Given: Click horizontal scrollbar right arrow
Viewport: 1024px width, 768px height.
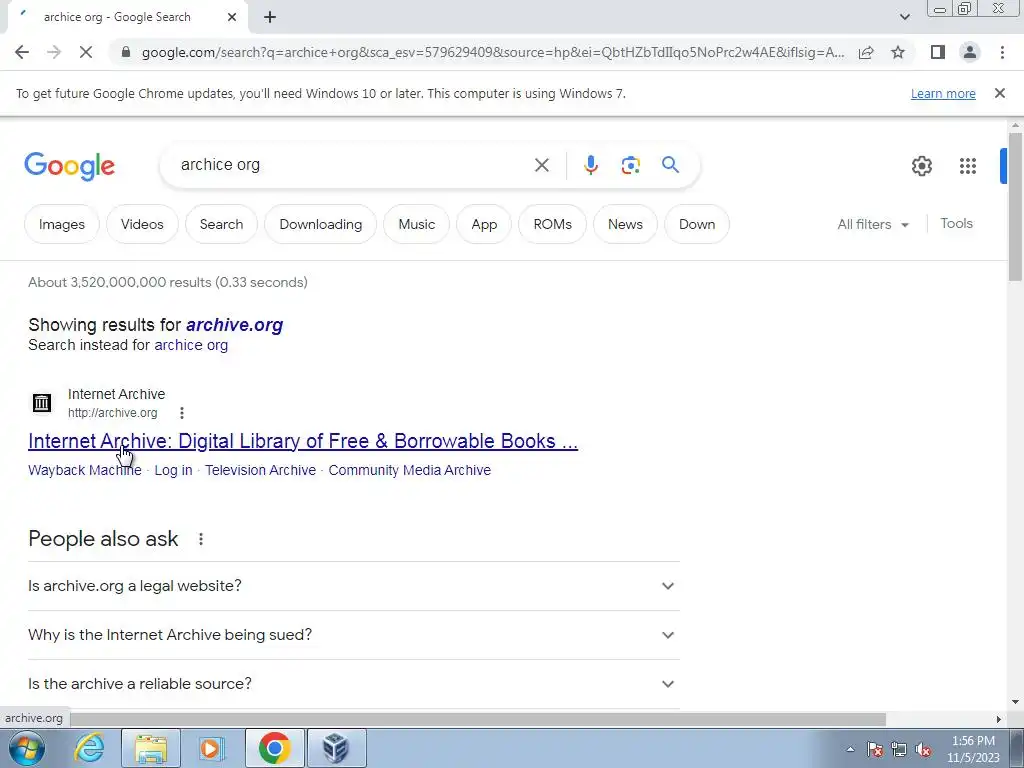Looking at the screenshot, I should pos(999,719).
